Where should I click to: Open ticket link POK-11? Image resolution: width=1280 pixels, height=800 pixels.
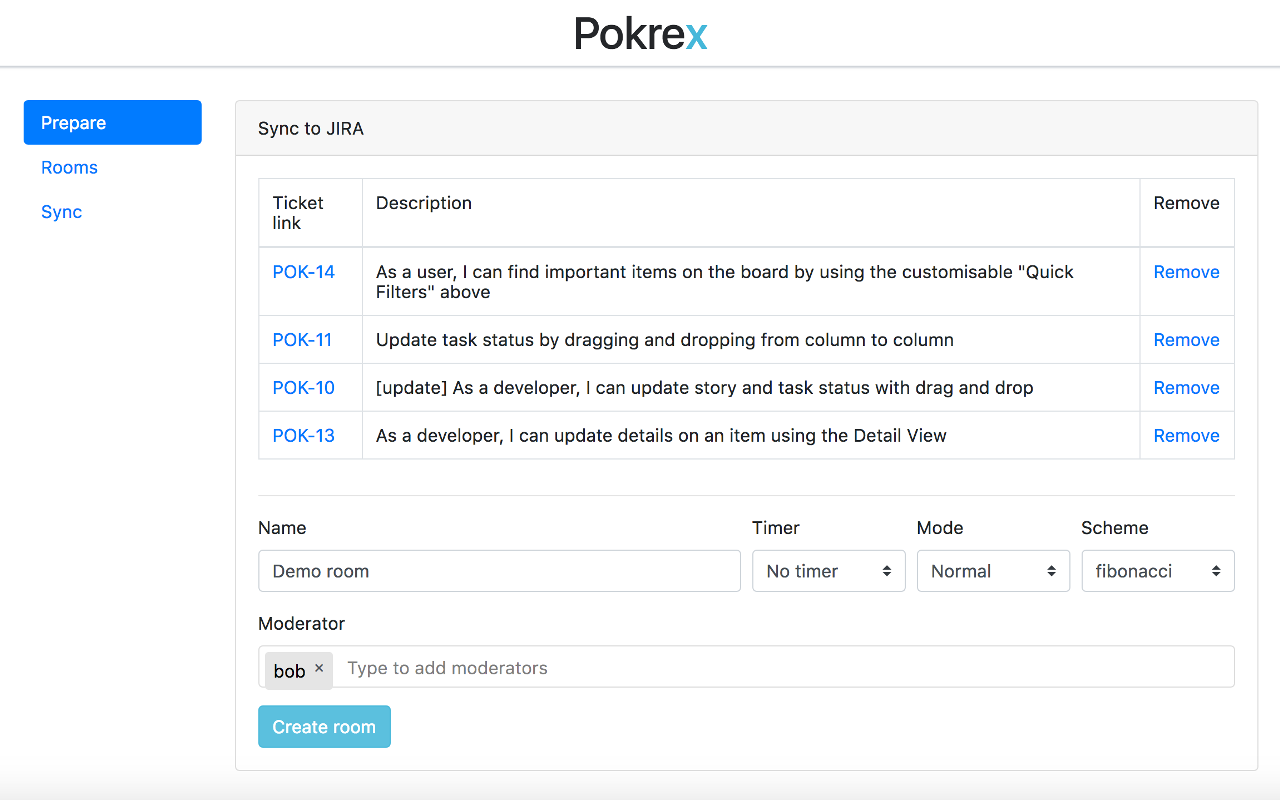302,340
